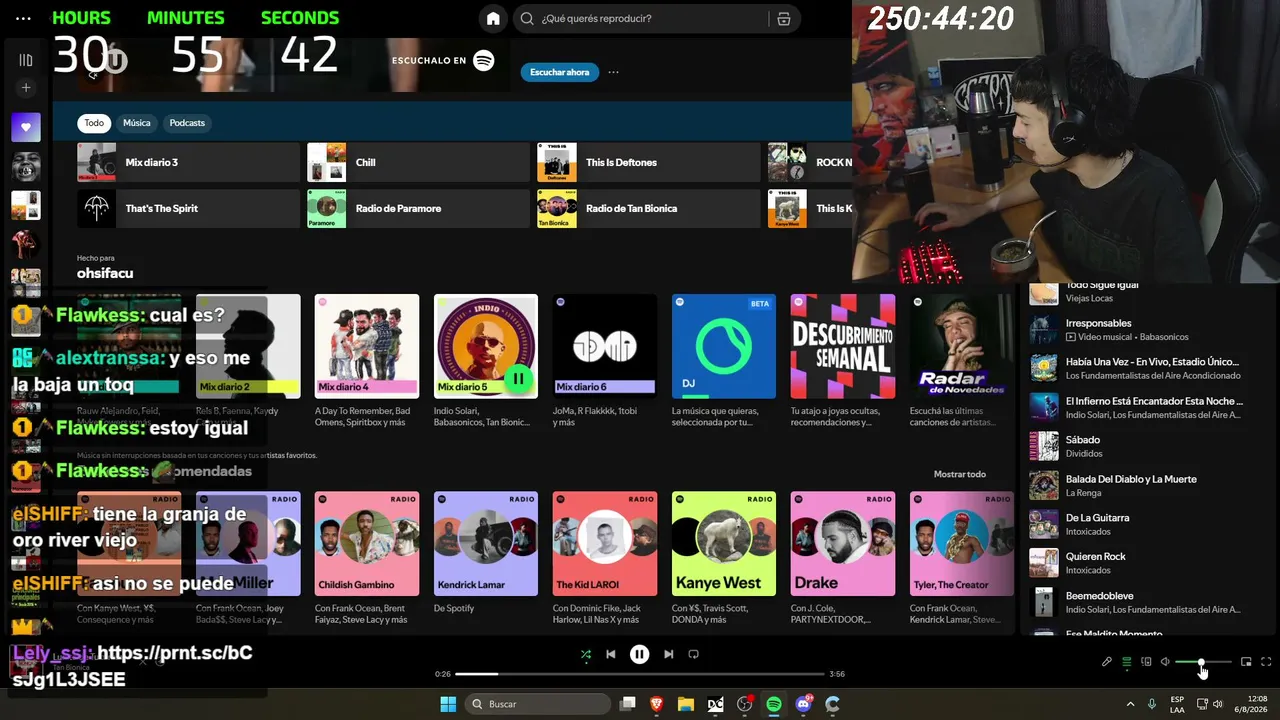Enter full screen mode

click(1266, 662)
